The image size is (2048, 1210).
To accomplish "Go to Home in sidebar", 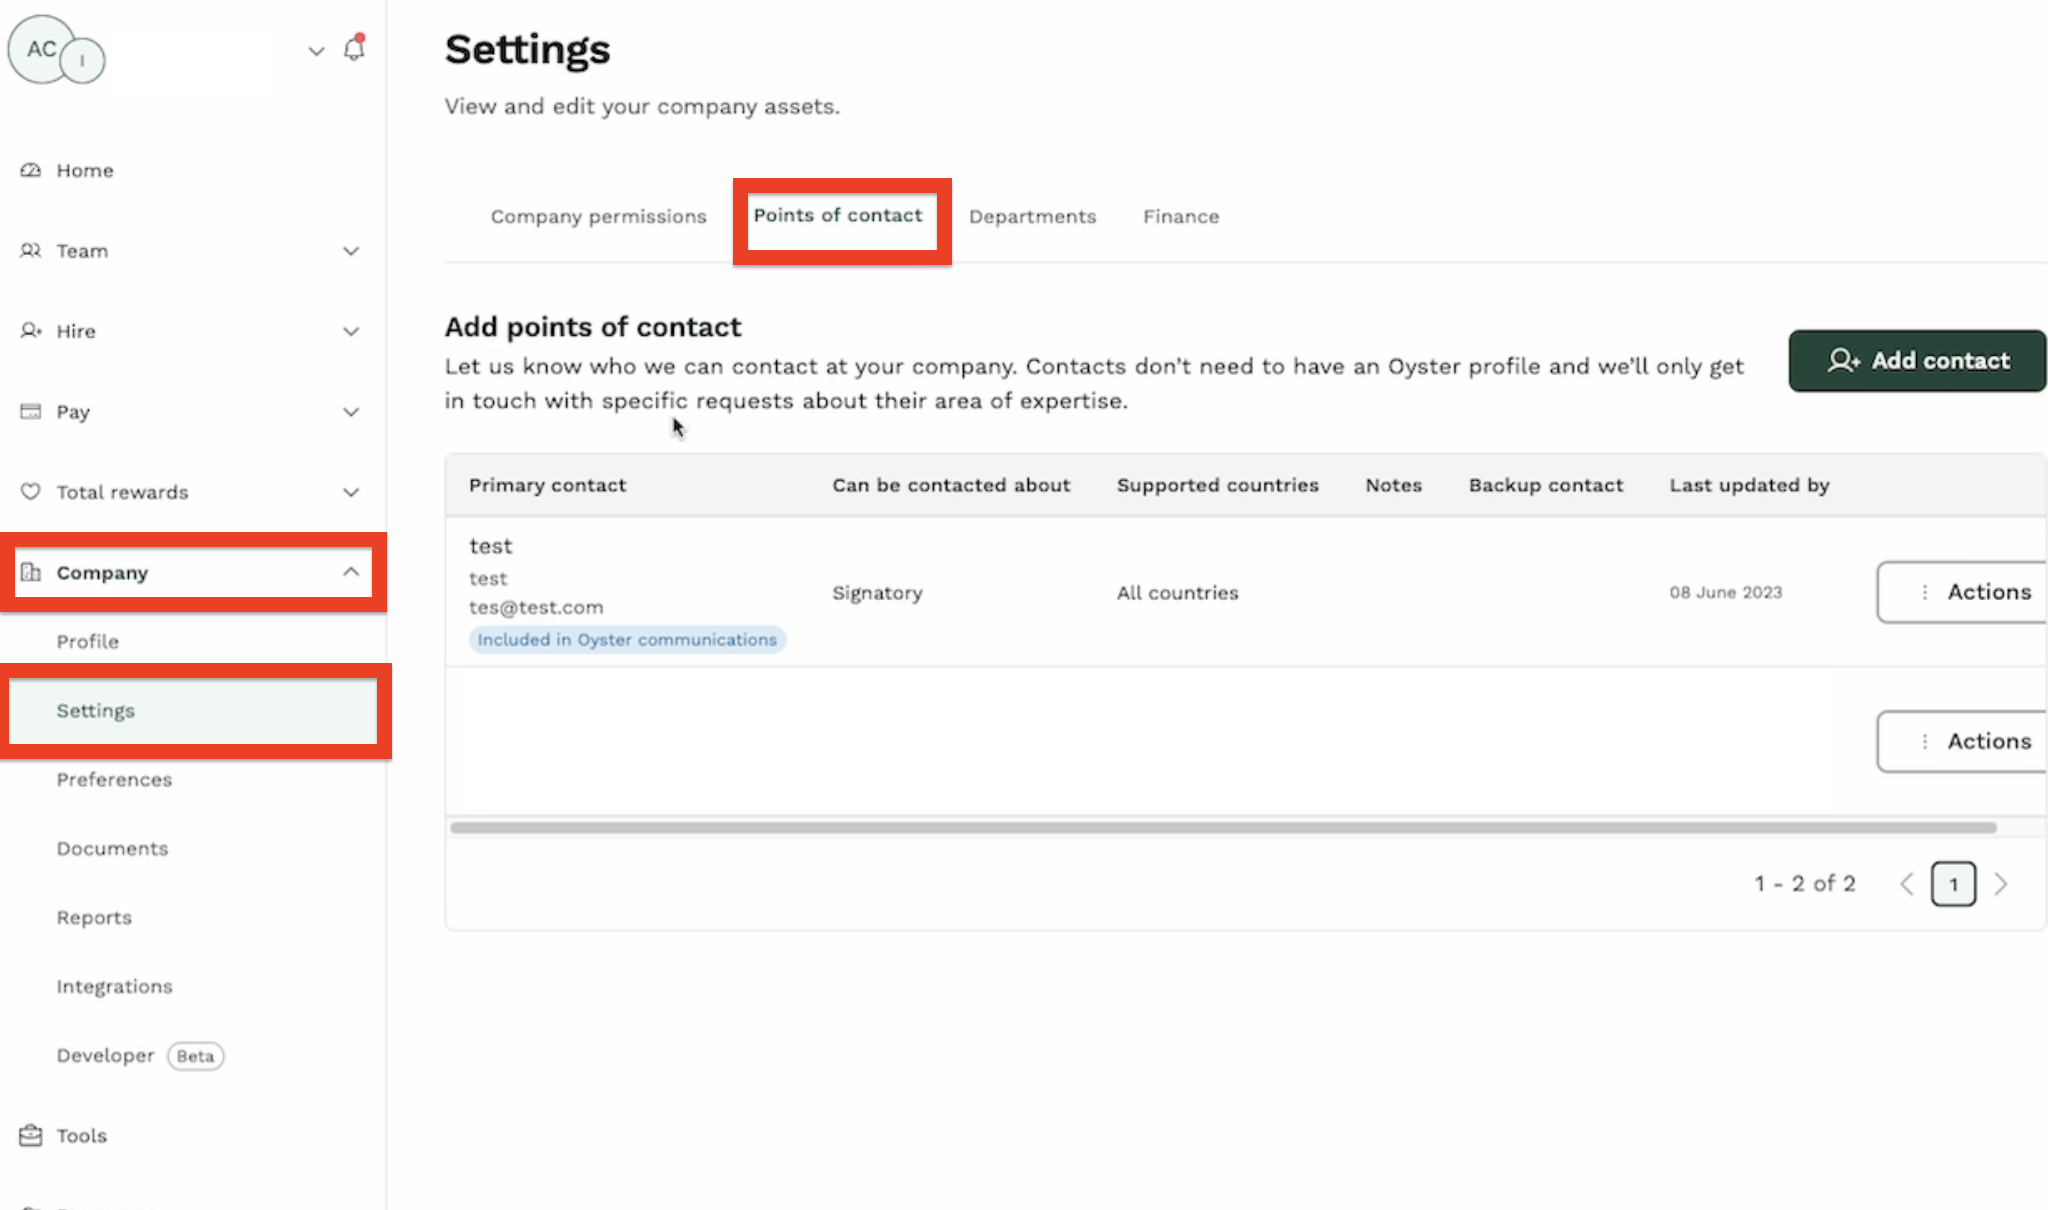I will click(85, 171).
